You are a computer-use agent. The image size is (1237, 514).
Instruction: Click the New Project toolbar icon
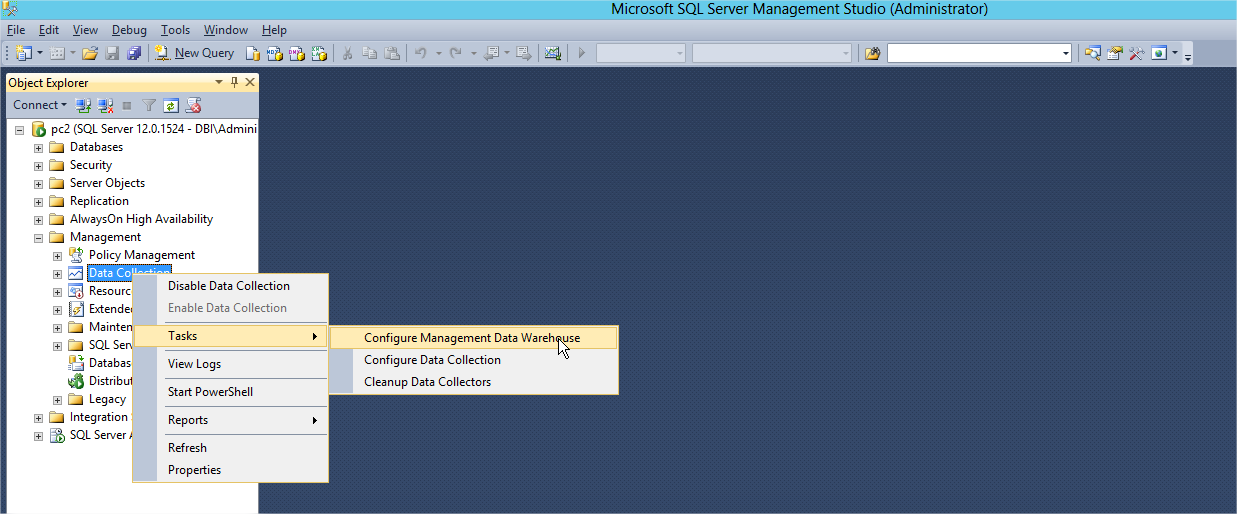pos(23,53)
